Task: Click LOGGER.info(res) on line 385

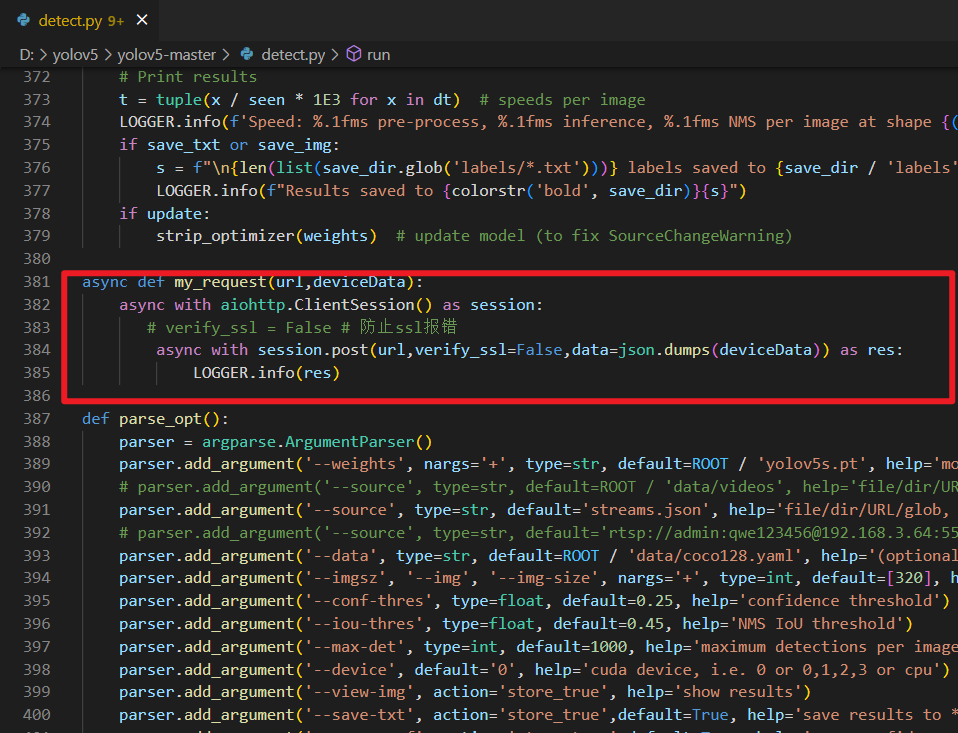Action: (x=267, y=373)
